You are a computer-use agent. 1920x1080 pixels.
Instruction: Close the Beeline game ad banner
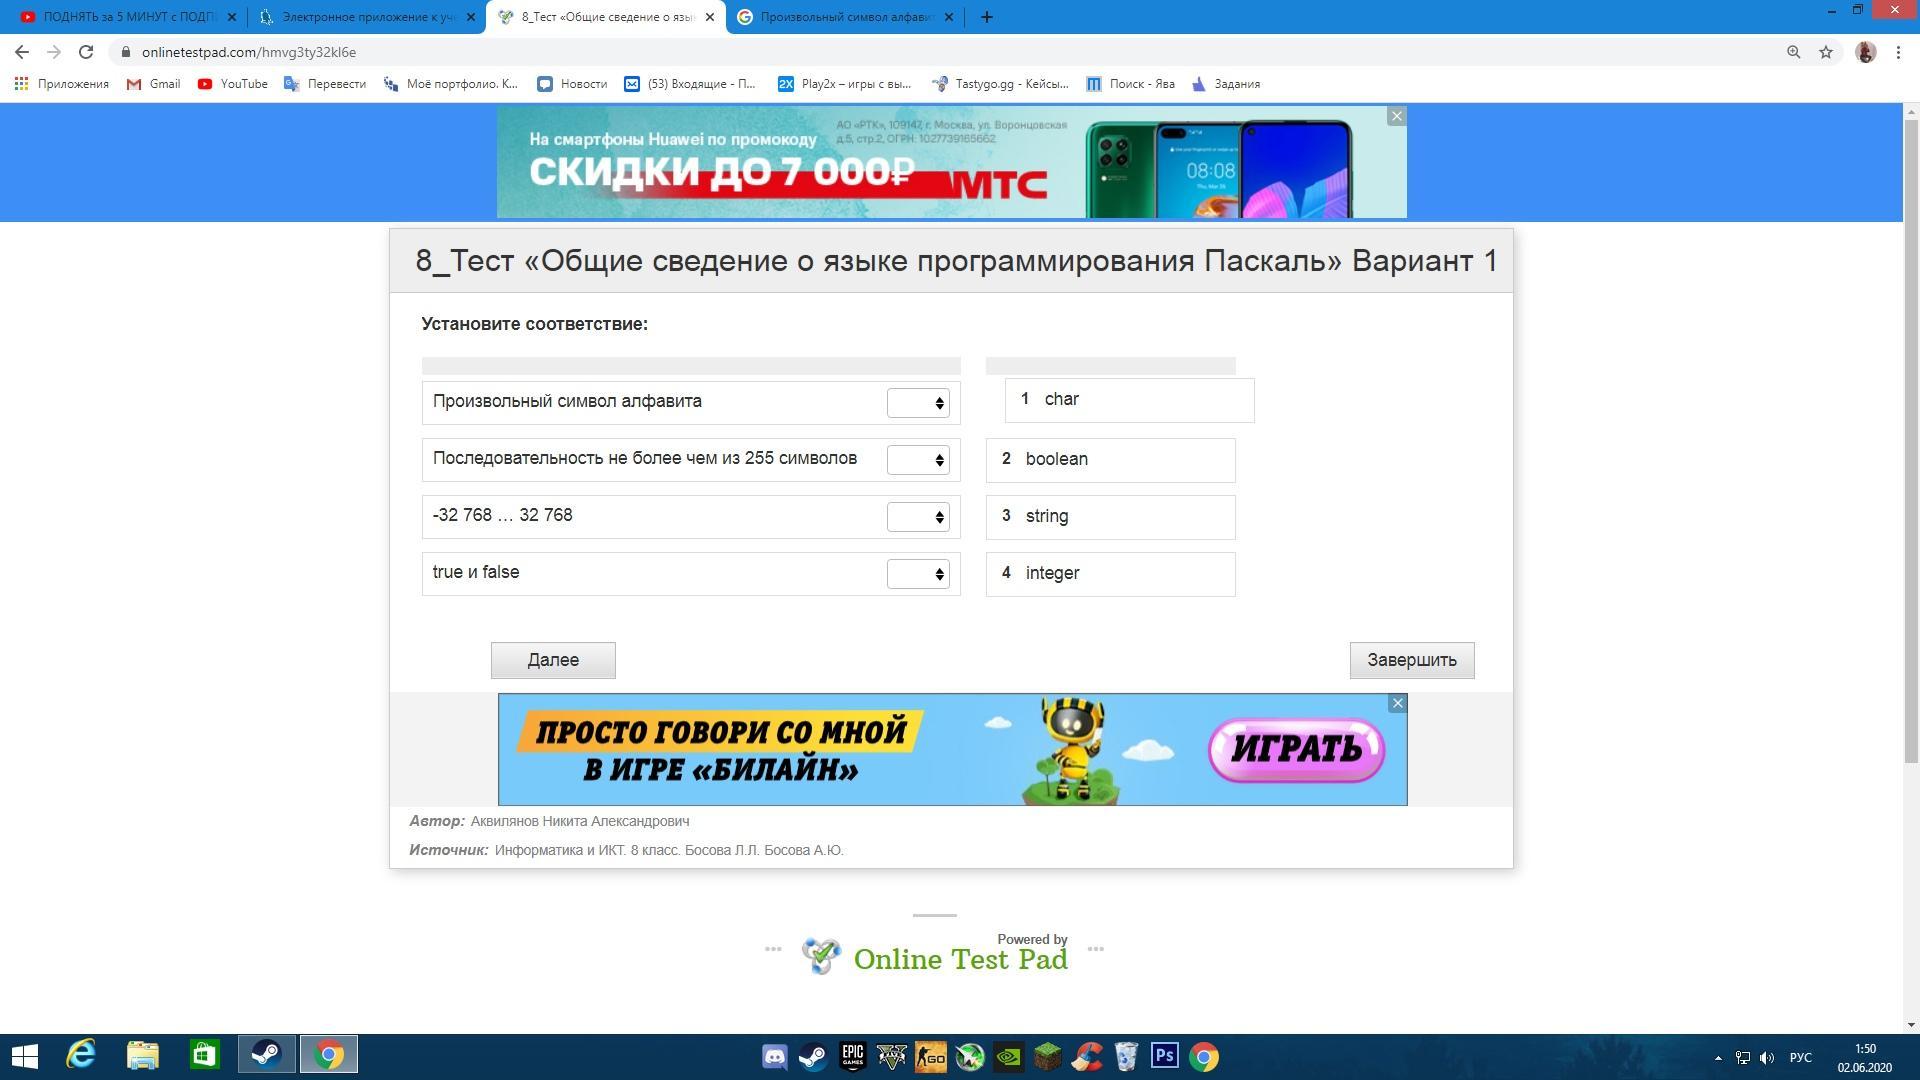(x=1398, y=704)
